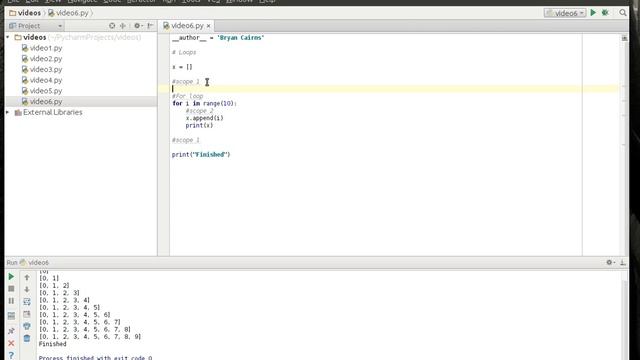Image resolution: width=640 pixels, height=360 pixels.
Task: Click the '# Loops' comment line
Action: point(184,52)
